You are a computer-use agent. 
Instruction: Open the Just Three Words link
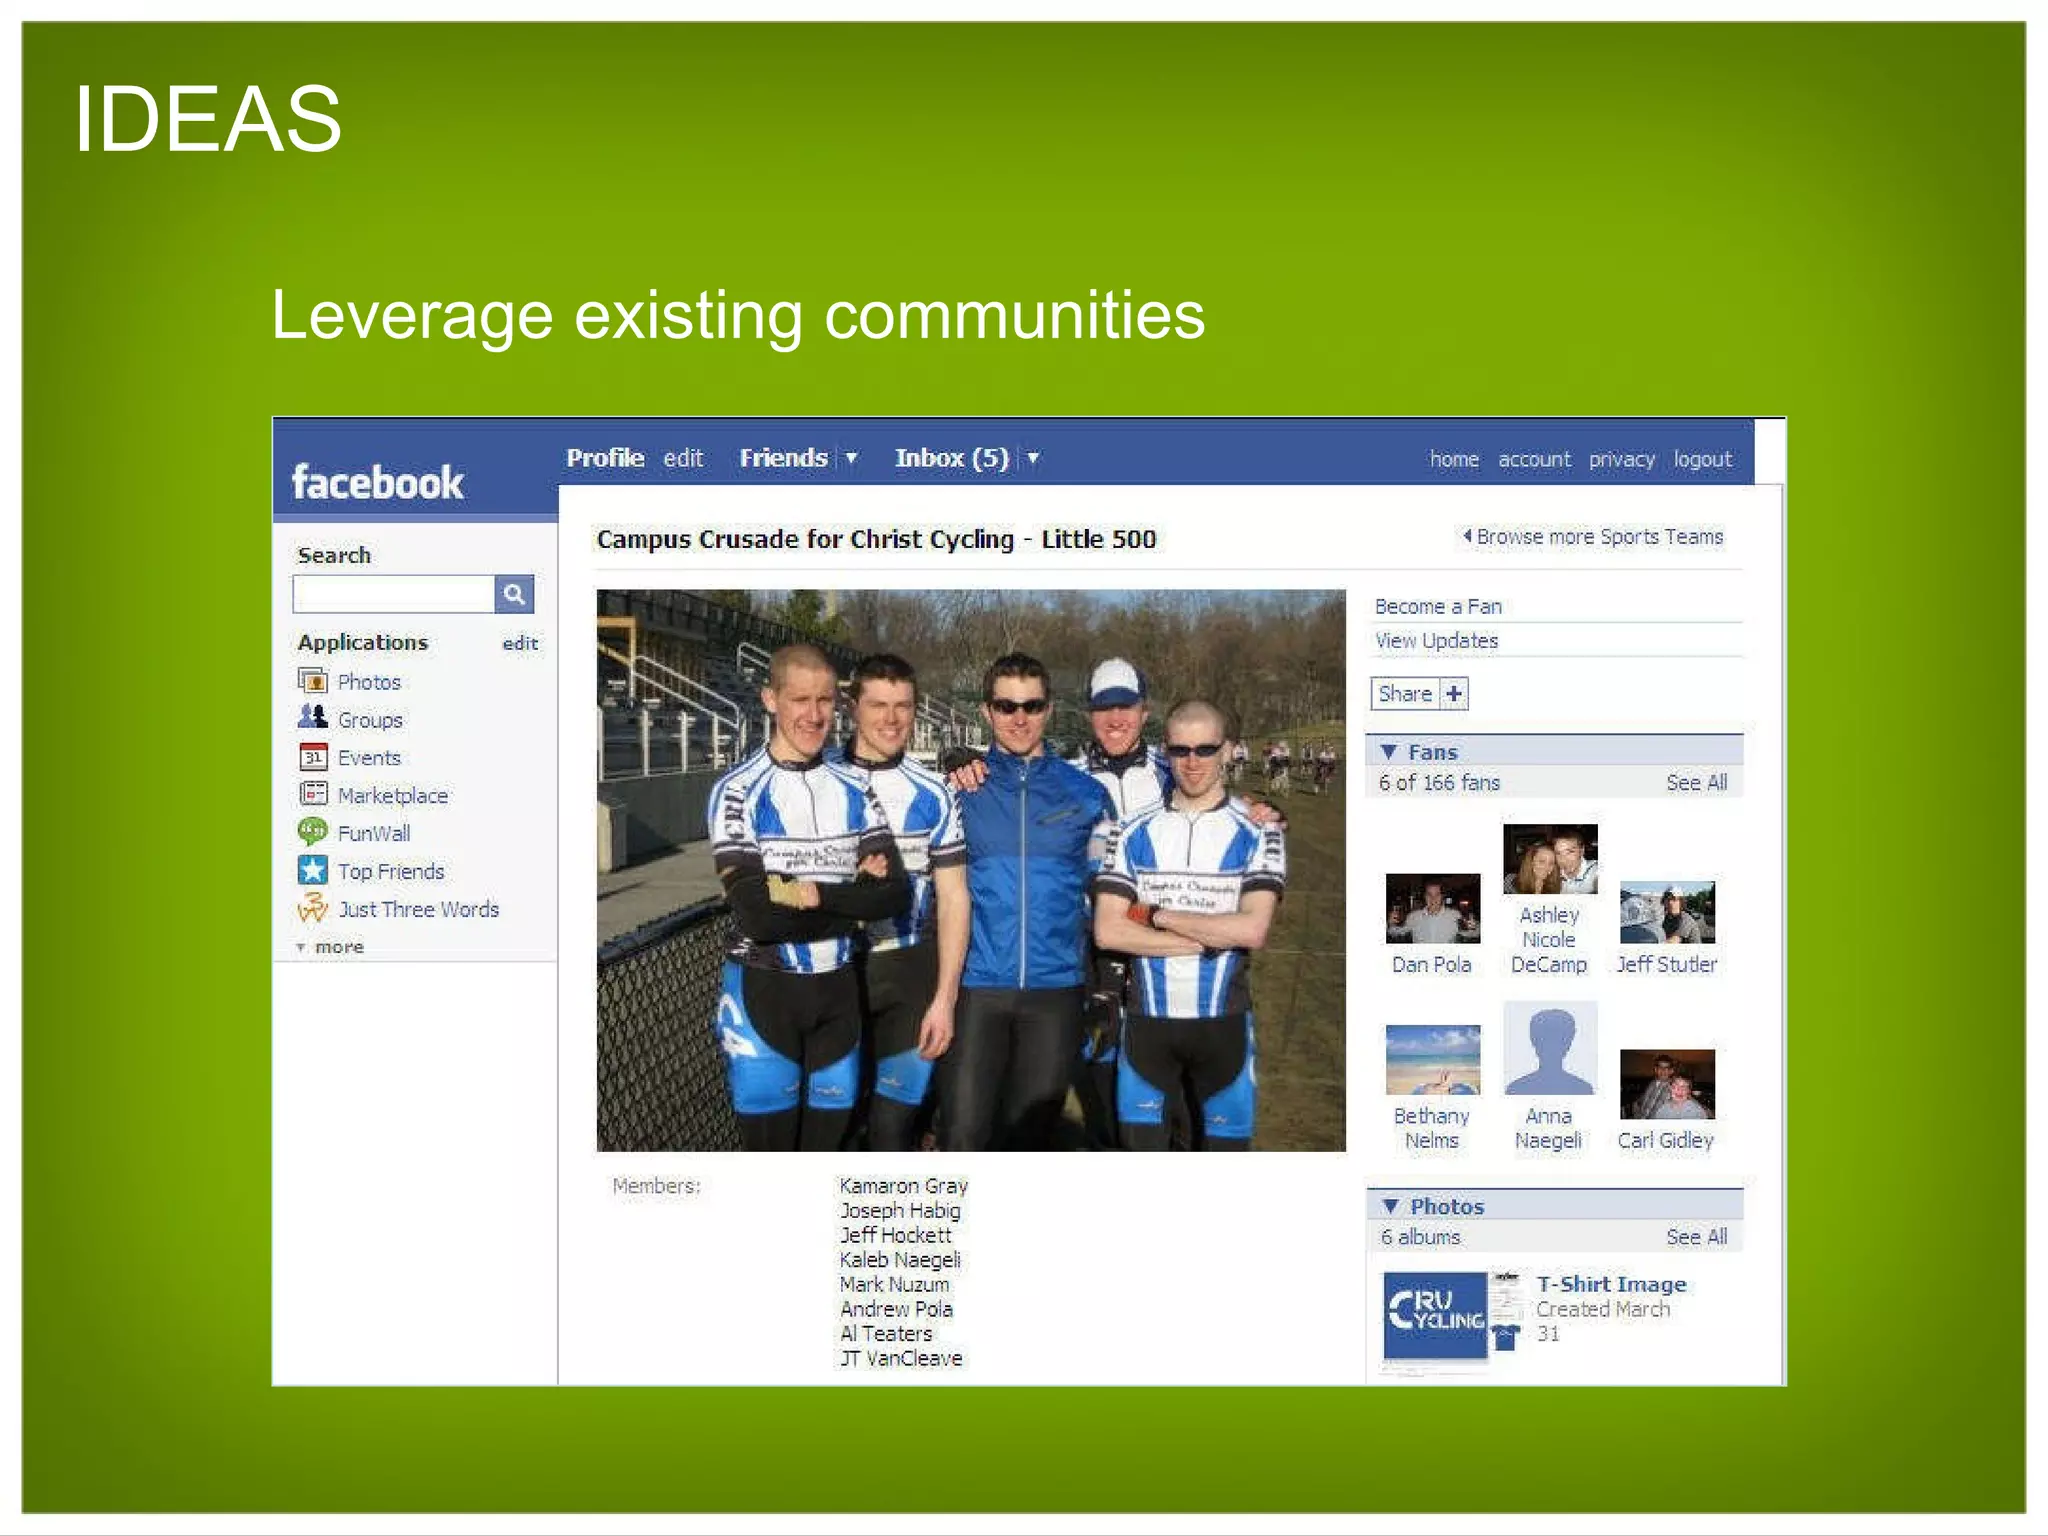click(418, 909)
